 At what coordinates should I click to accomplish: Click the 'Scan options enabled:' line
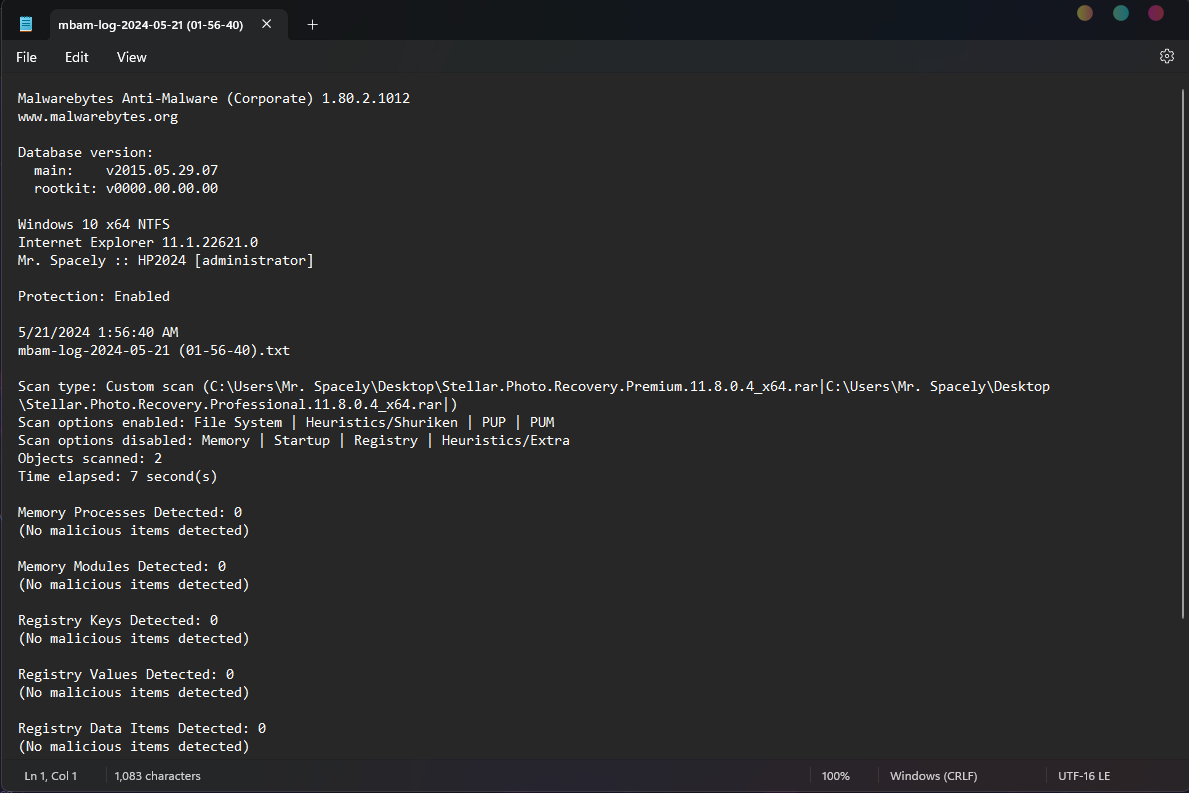coord(286,423)
